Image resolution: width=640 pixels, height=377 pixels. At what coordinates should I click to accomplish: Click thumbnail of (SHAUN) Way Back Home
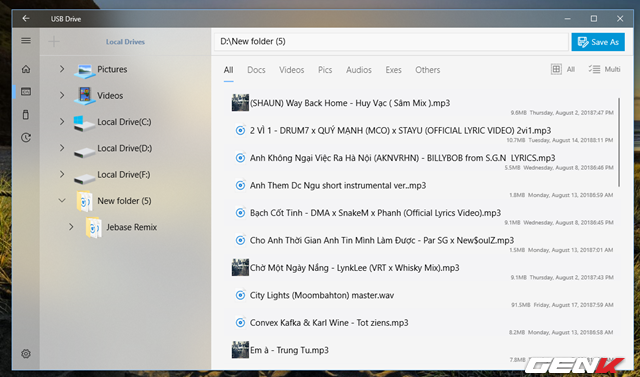coord(240,103)
